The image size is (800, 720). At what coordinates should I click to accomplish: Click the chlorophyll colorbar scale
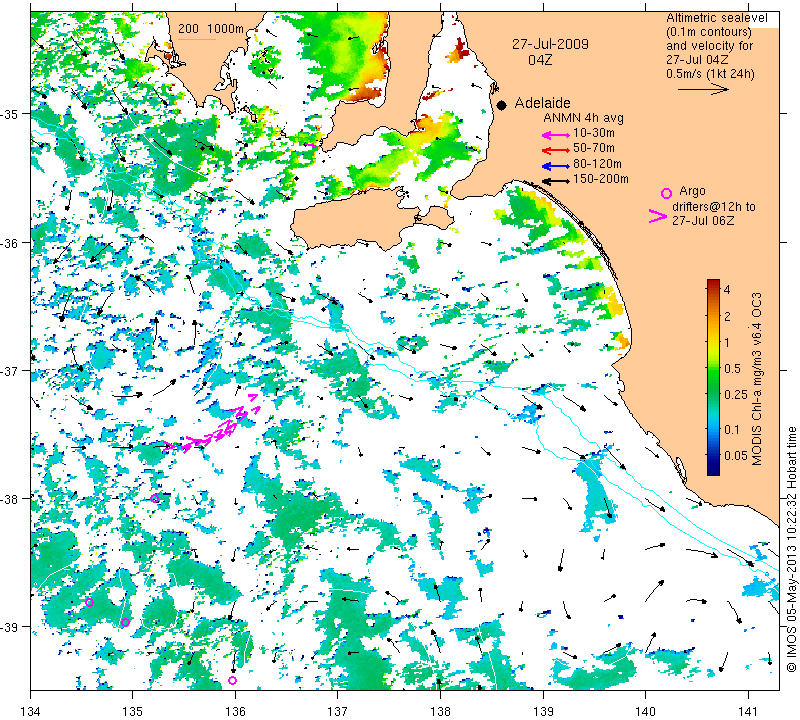[x=713, y=377]
